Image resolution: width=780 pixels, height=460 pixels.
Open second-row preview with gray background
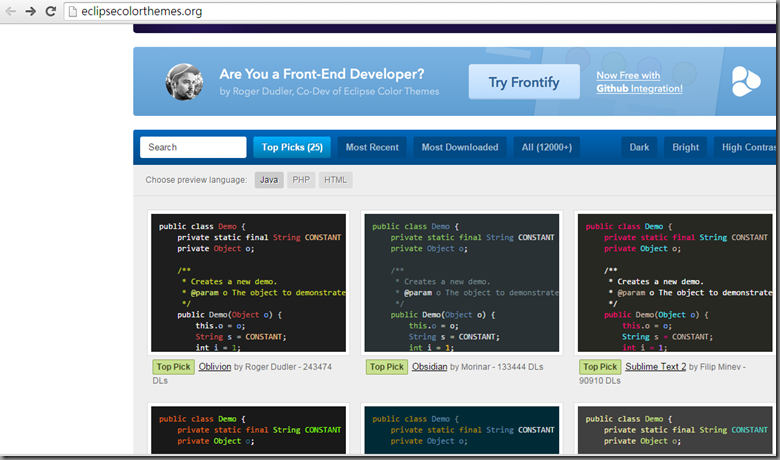675,430
